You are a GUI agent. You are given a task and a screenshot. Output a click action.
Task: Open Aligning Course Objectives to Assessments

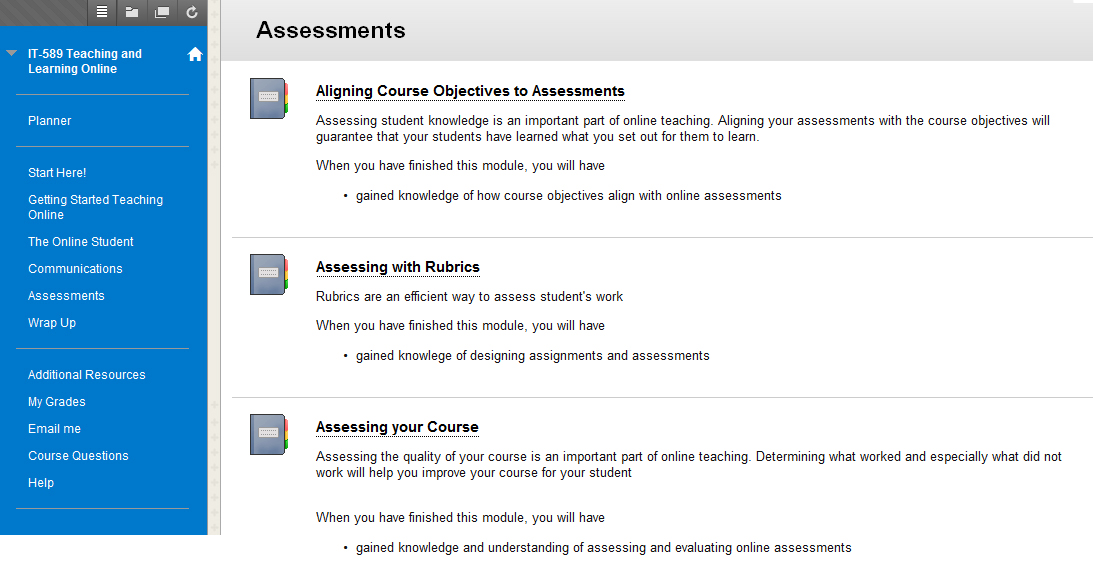click(x=470, y=91)
